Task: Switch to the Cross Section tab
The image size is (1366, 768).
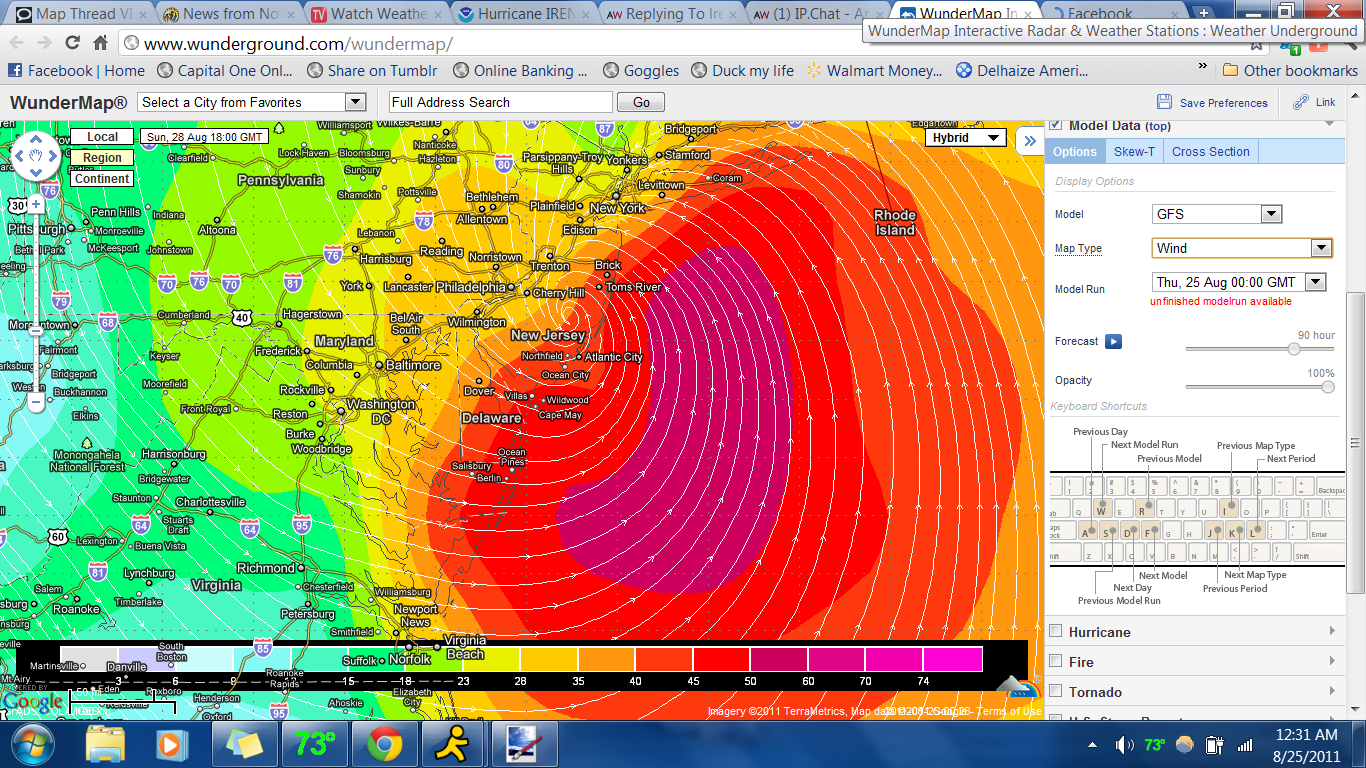Action: (x=1211, y=152)
